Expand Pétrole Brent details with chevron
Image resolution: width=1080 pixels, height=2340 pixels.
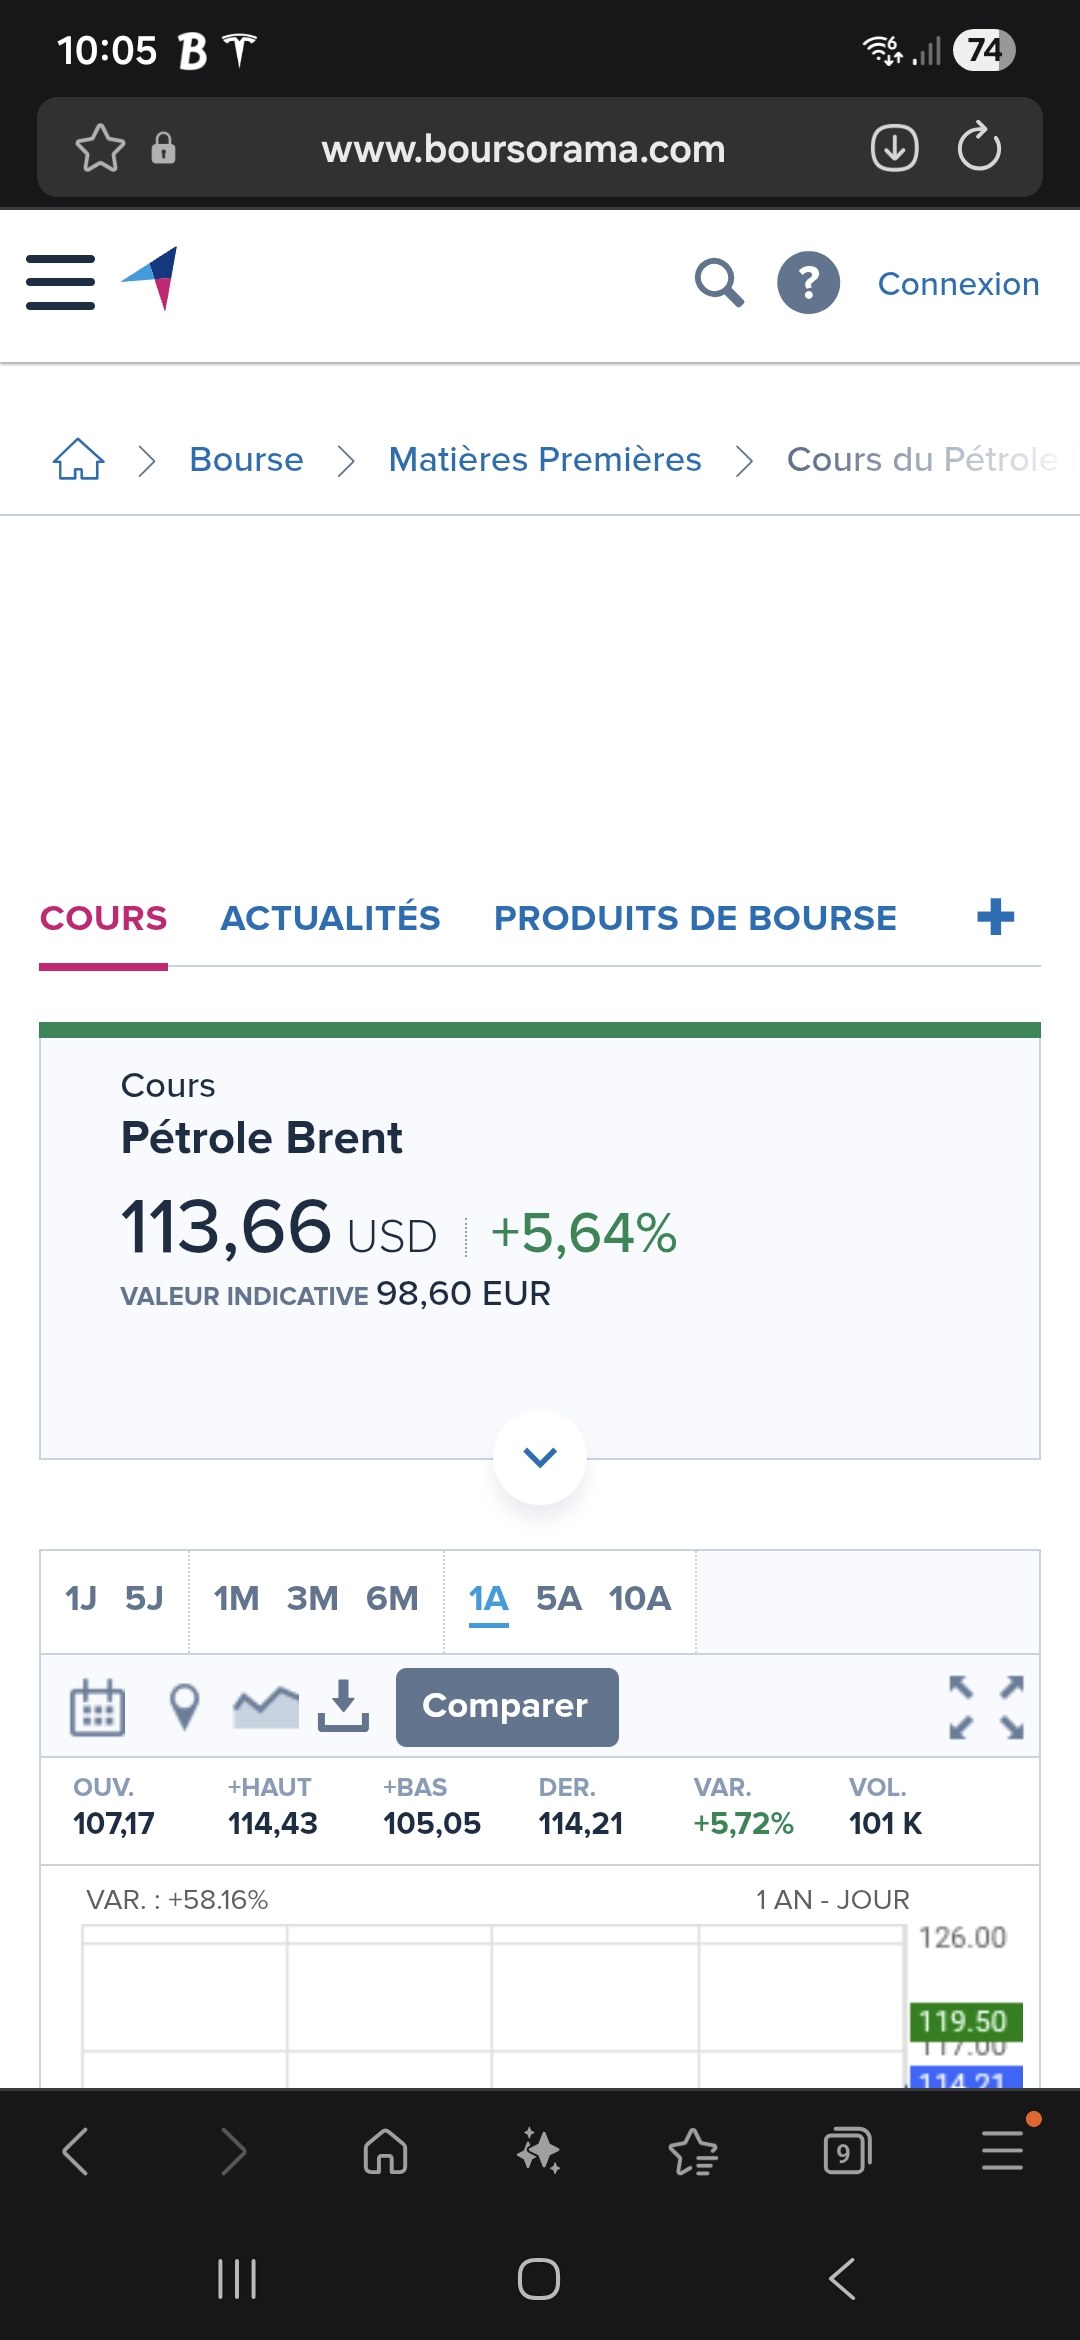540,1457
